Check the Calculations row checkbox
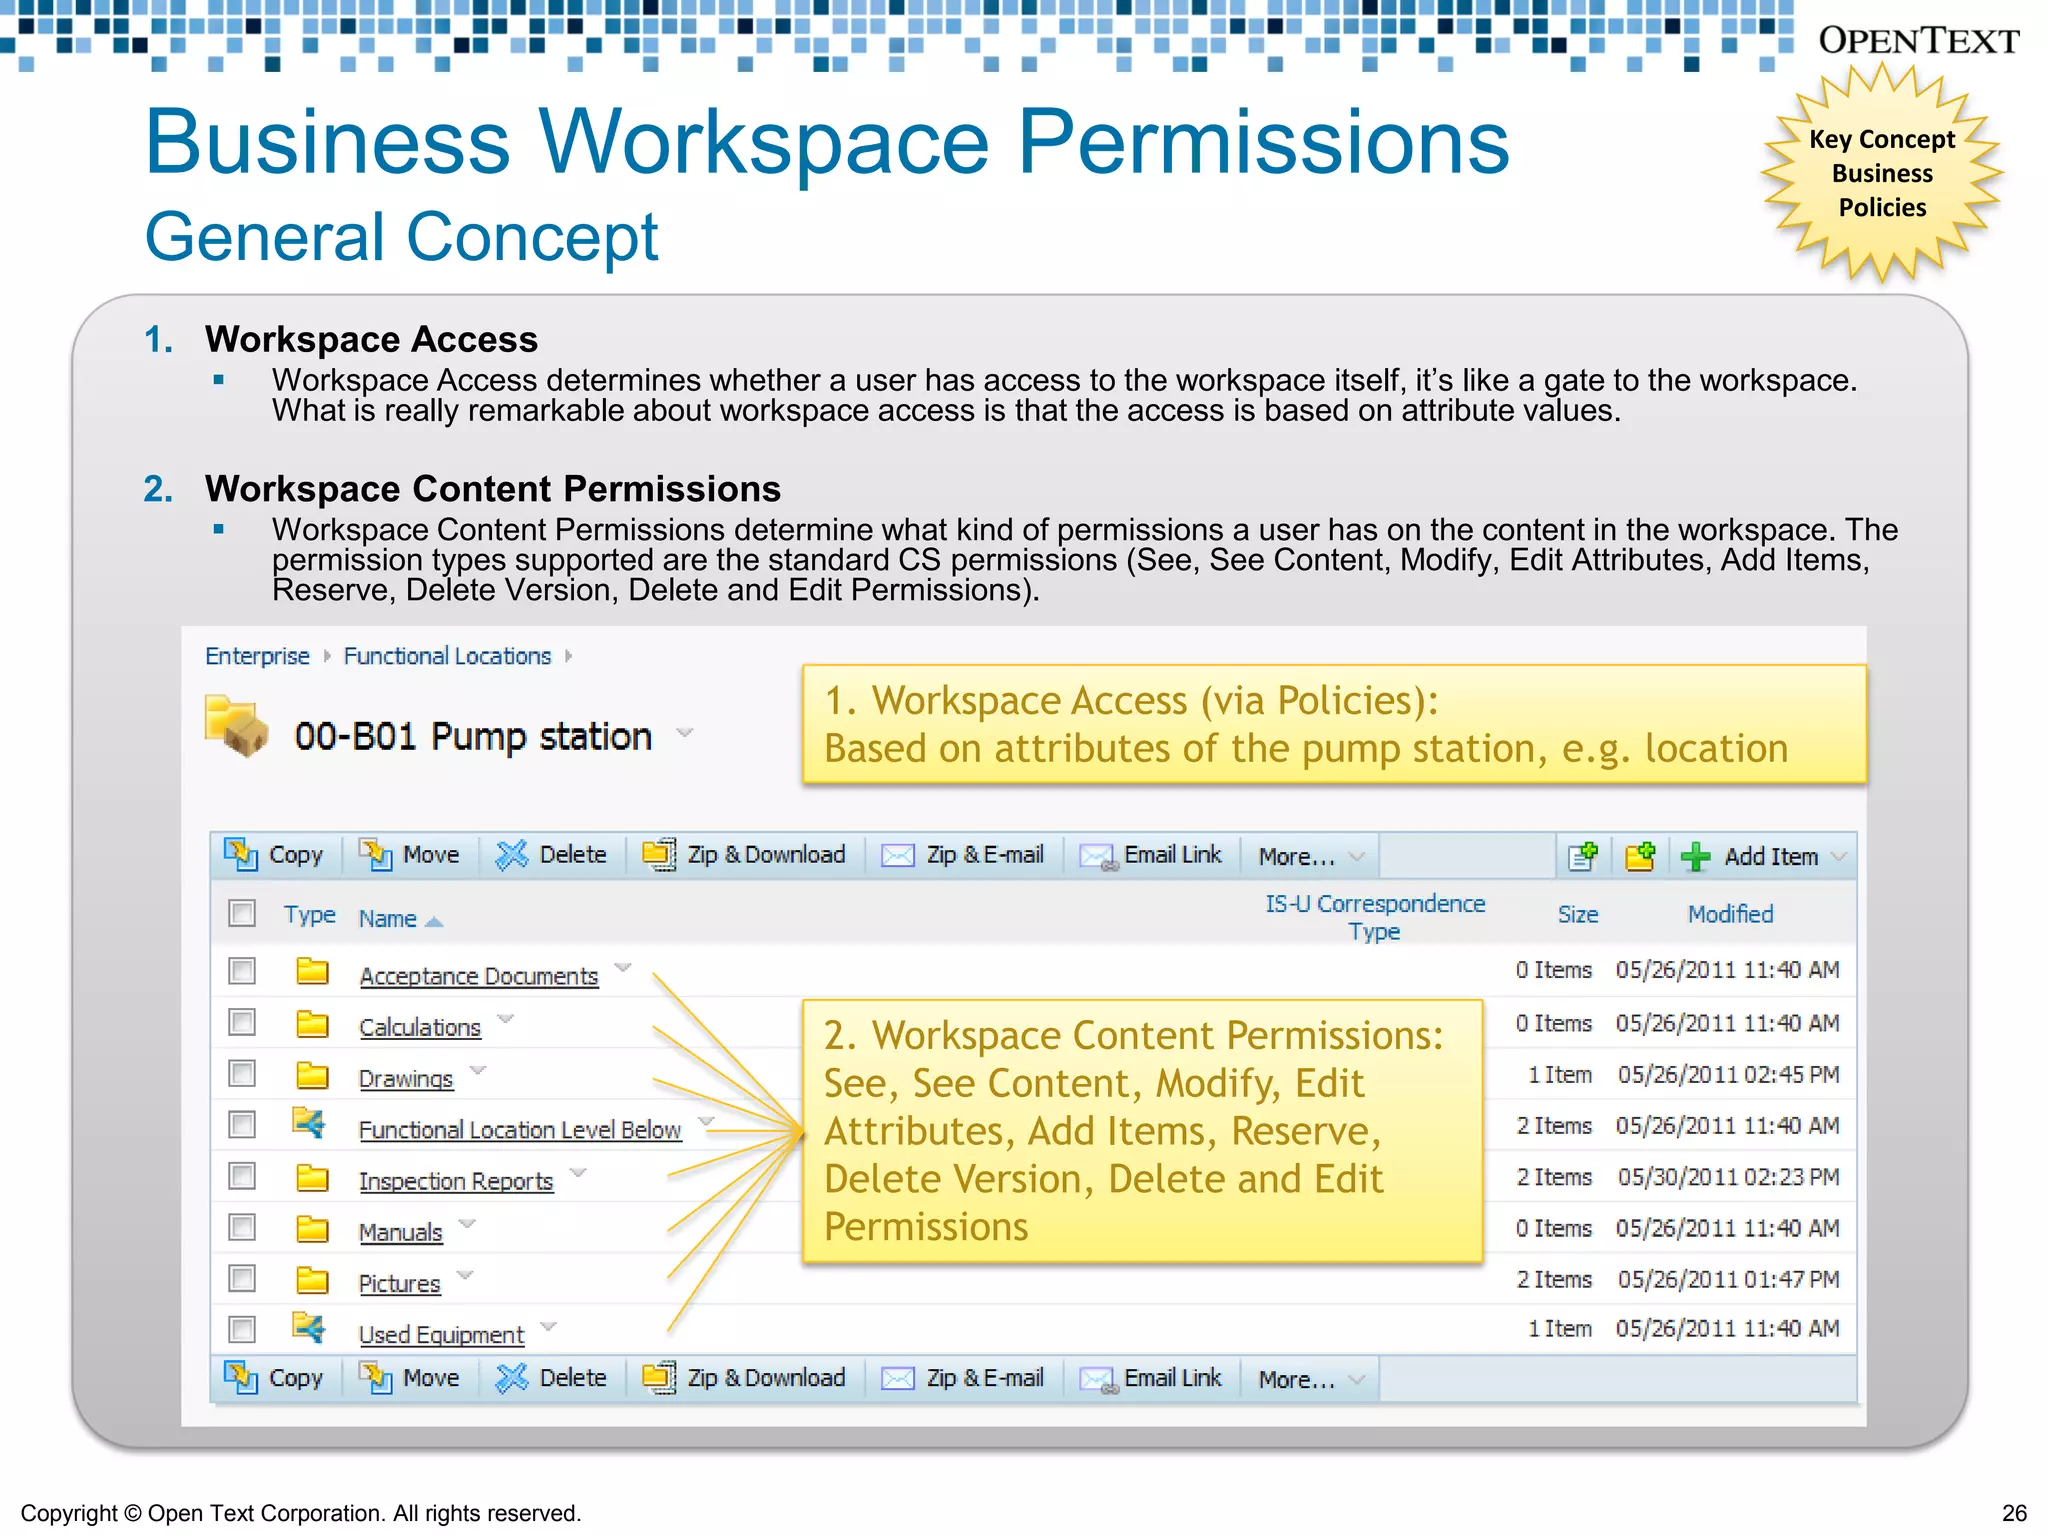The height and width of the screenshot is (1536, 2048). (x=242, y=1022)
